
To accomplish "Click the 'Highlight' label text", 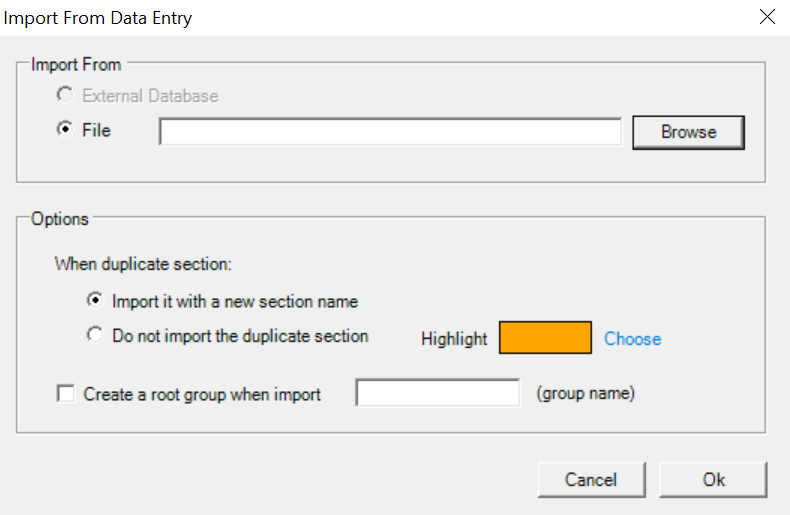I will [454, 339].
